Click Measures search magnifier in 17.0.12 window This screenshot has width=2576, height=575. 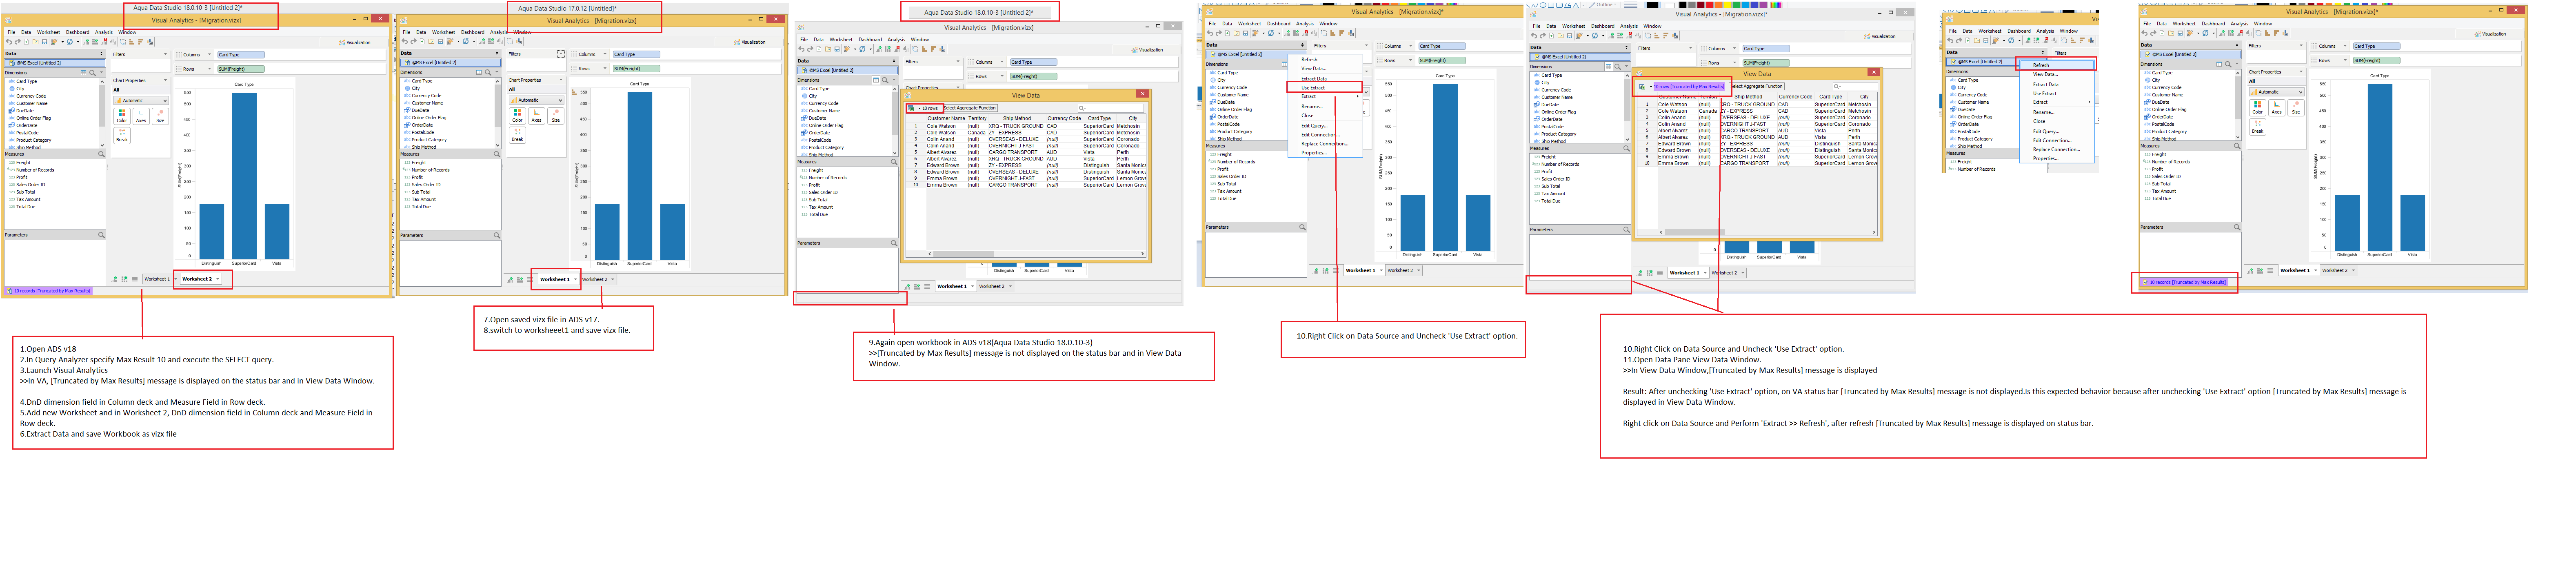pos(497,154)
